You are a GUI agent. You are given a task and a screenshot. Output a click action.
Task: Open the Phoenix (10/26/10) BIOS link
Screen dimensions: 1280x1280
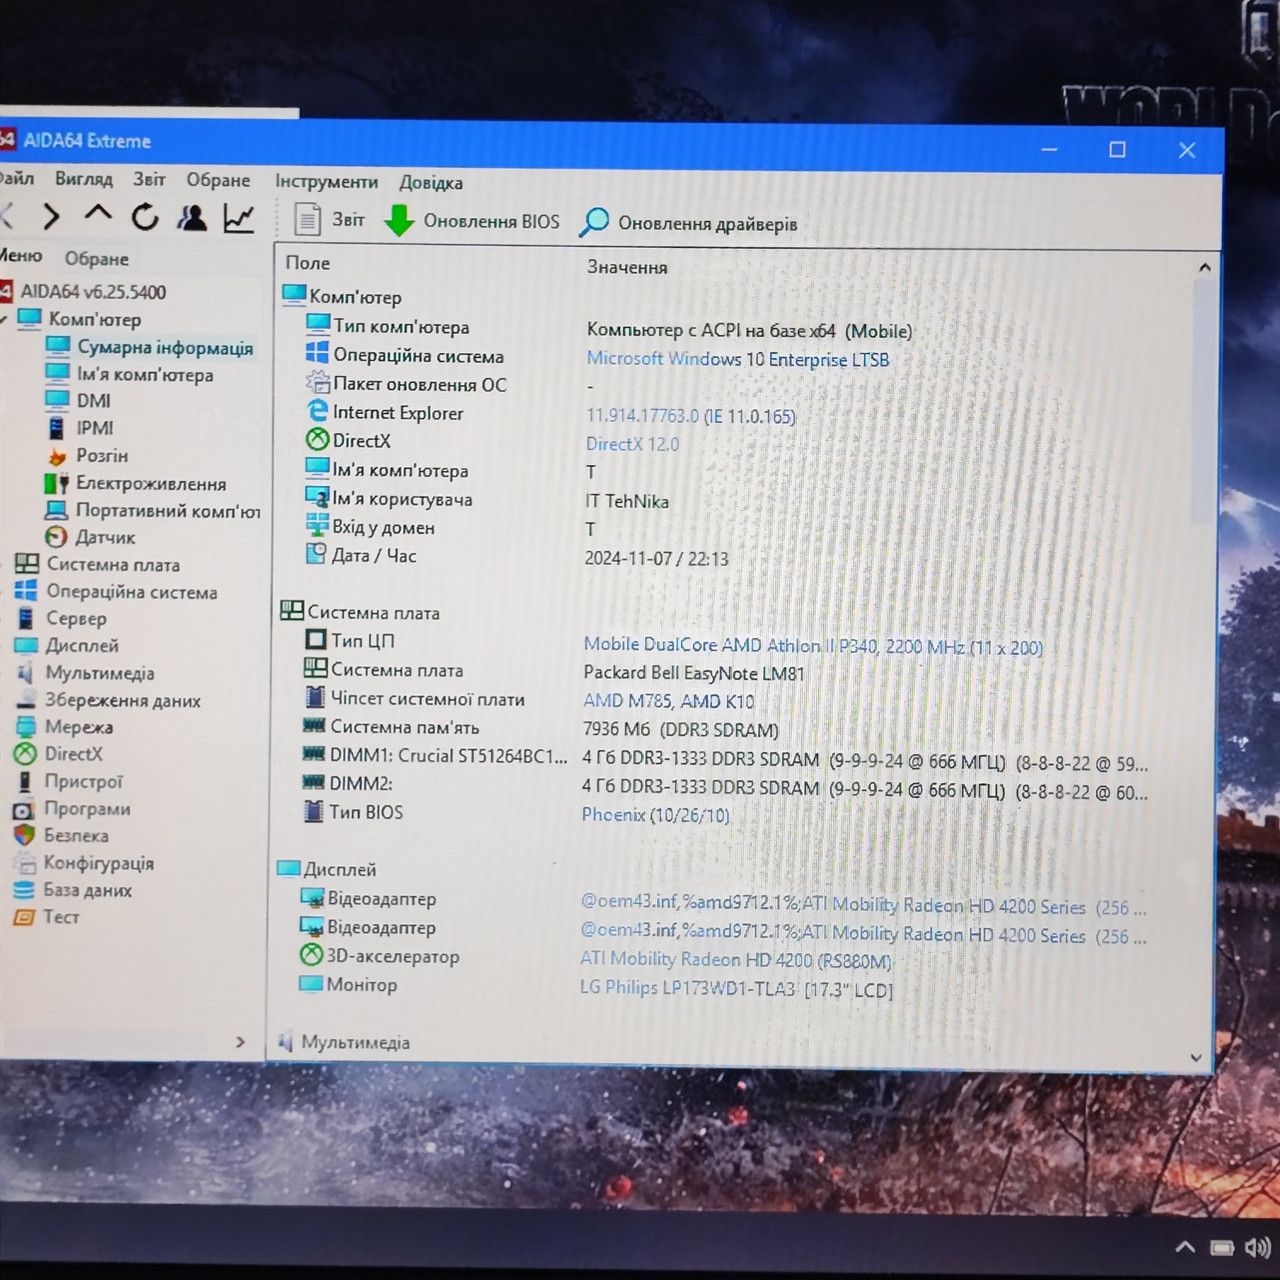point(656,815)
